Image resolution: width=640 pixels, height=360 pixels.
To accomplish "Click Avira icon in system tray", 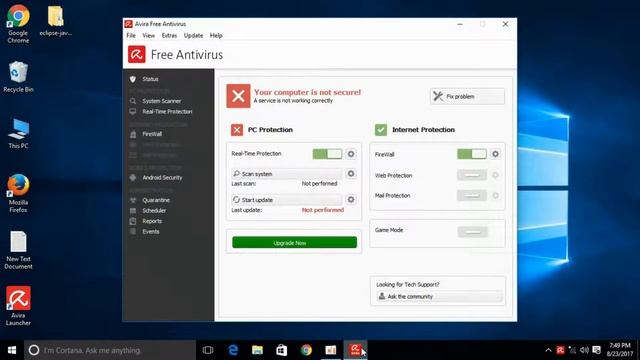I will [x=560, y=350].
